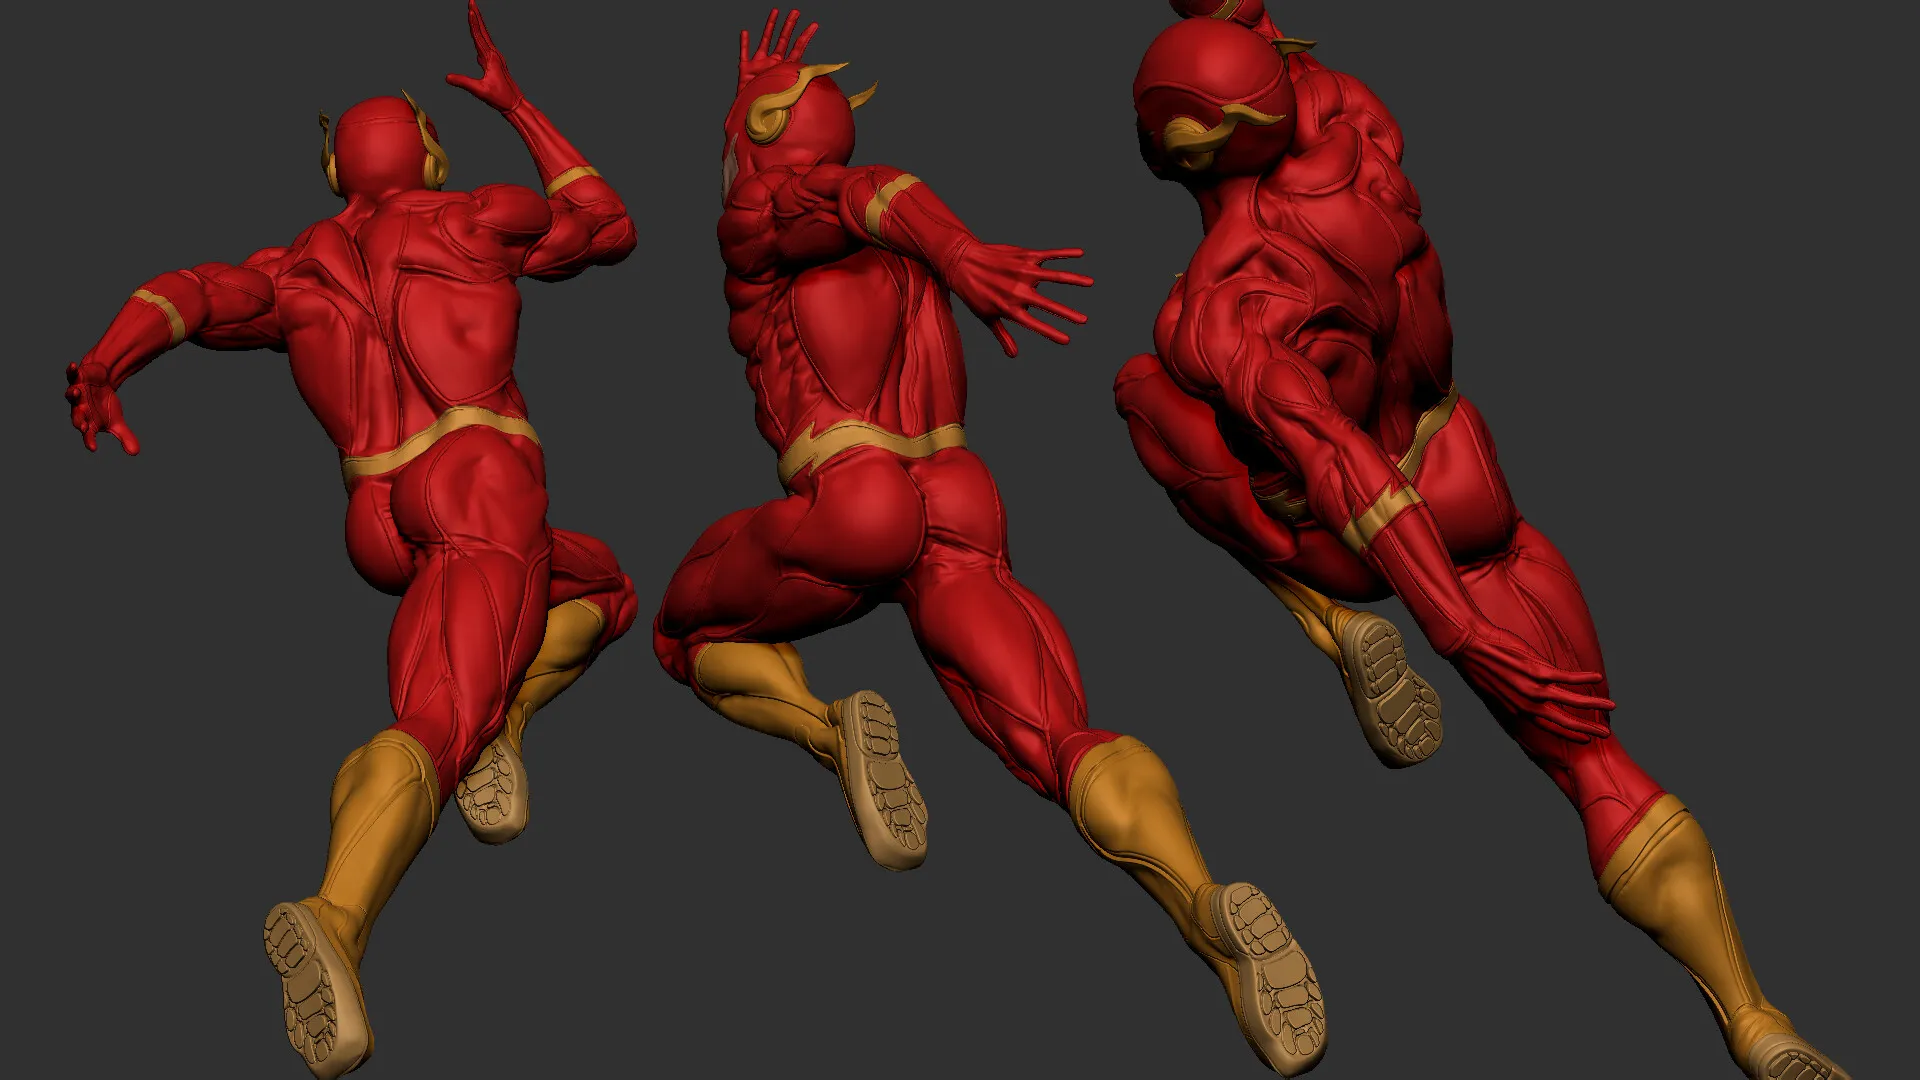
Task: Click the left figure's outstretched lower-left hand
Action: pos(95,405)
